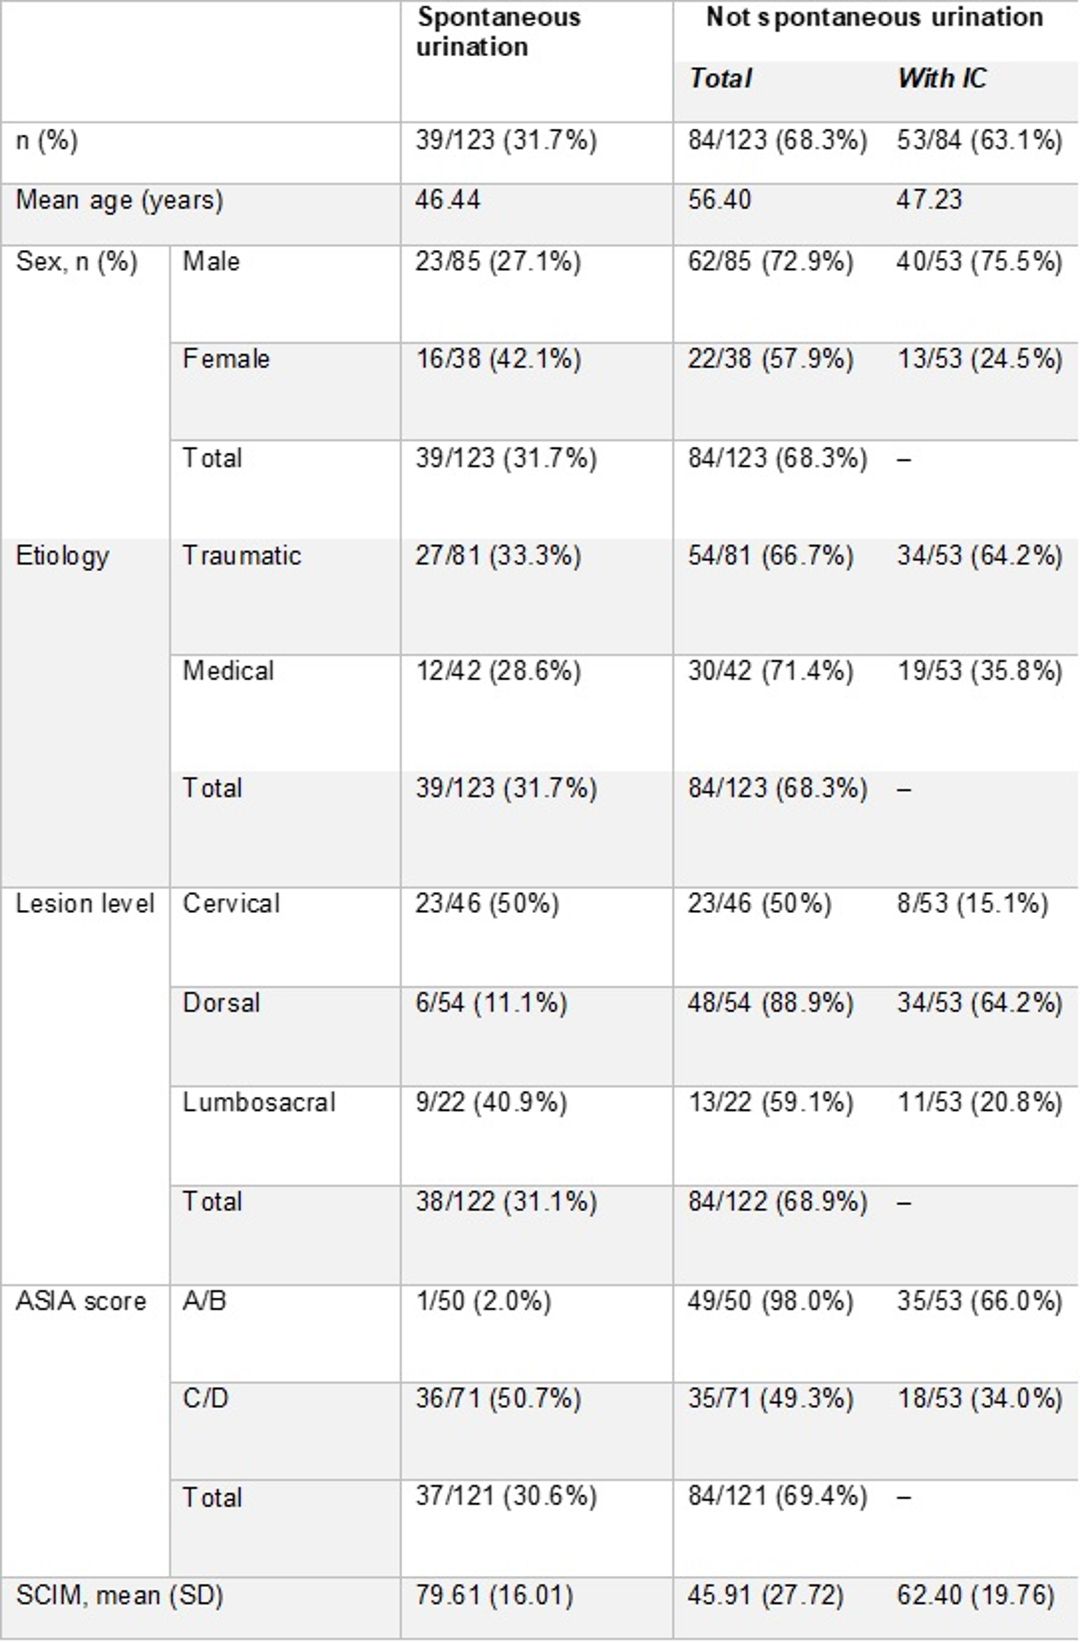
Task: Click the Female row label
Action: click(x=226, y=358)
